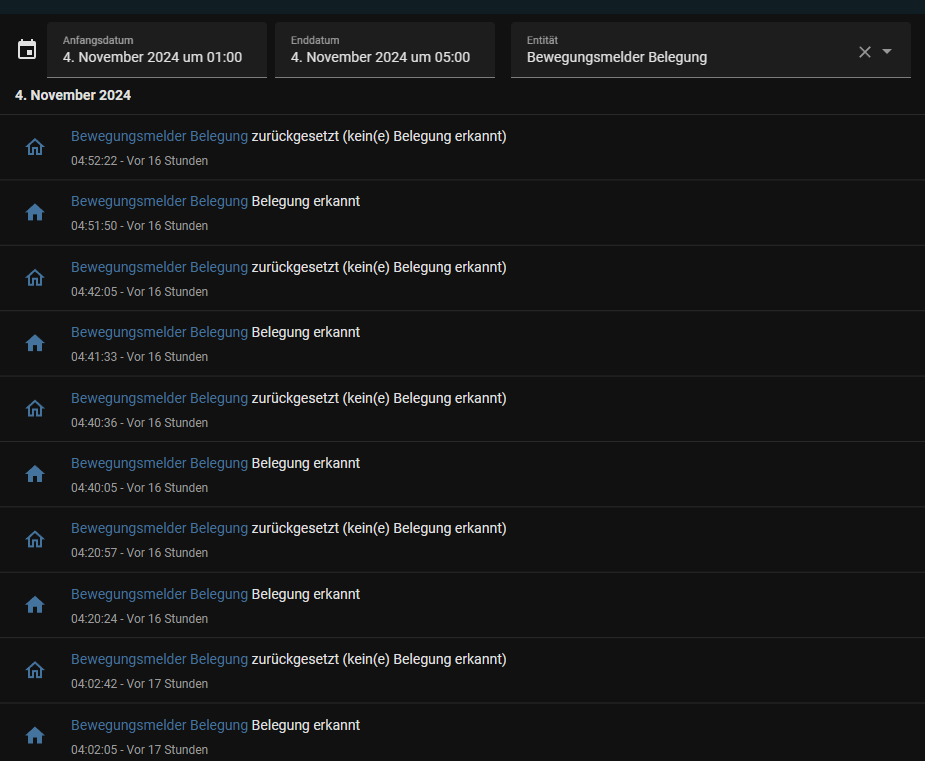
Task: Click the home icon for the 04:40:36 entry
Action: click(35, 409)
